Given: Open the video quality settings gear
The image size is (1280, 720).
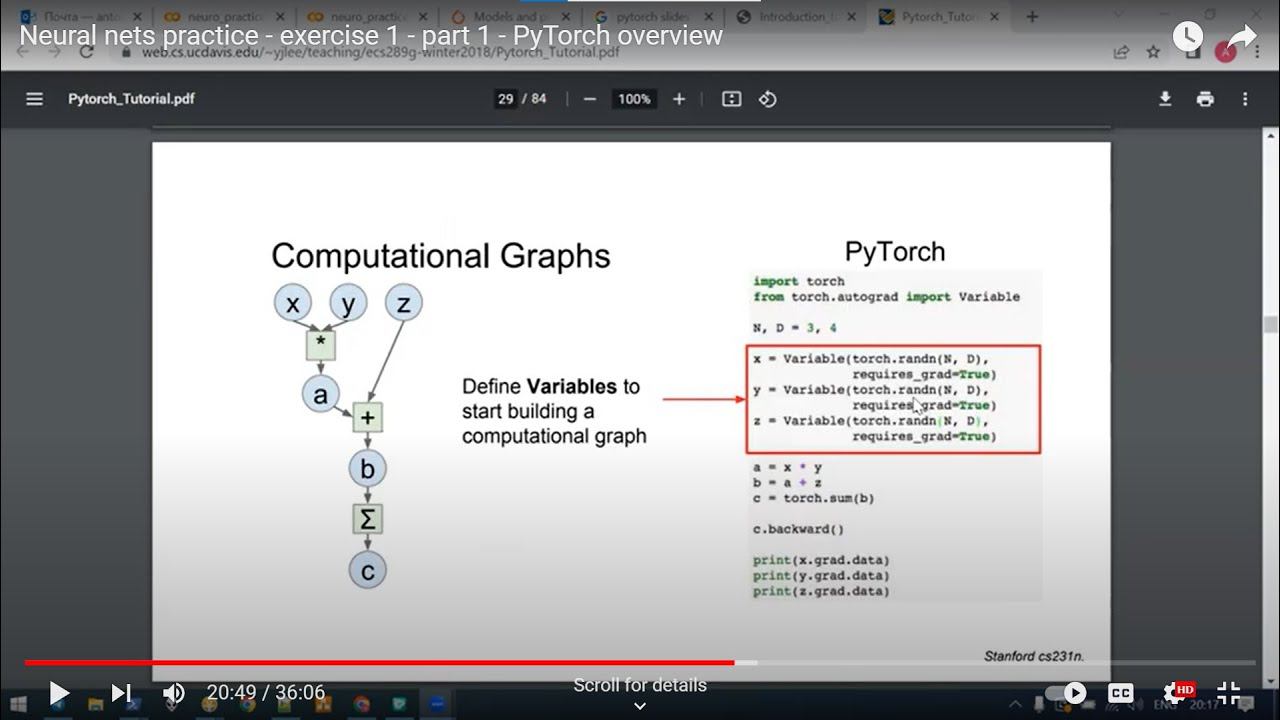Looking at the screenshot, I should pos(1177,692).
